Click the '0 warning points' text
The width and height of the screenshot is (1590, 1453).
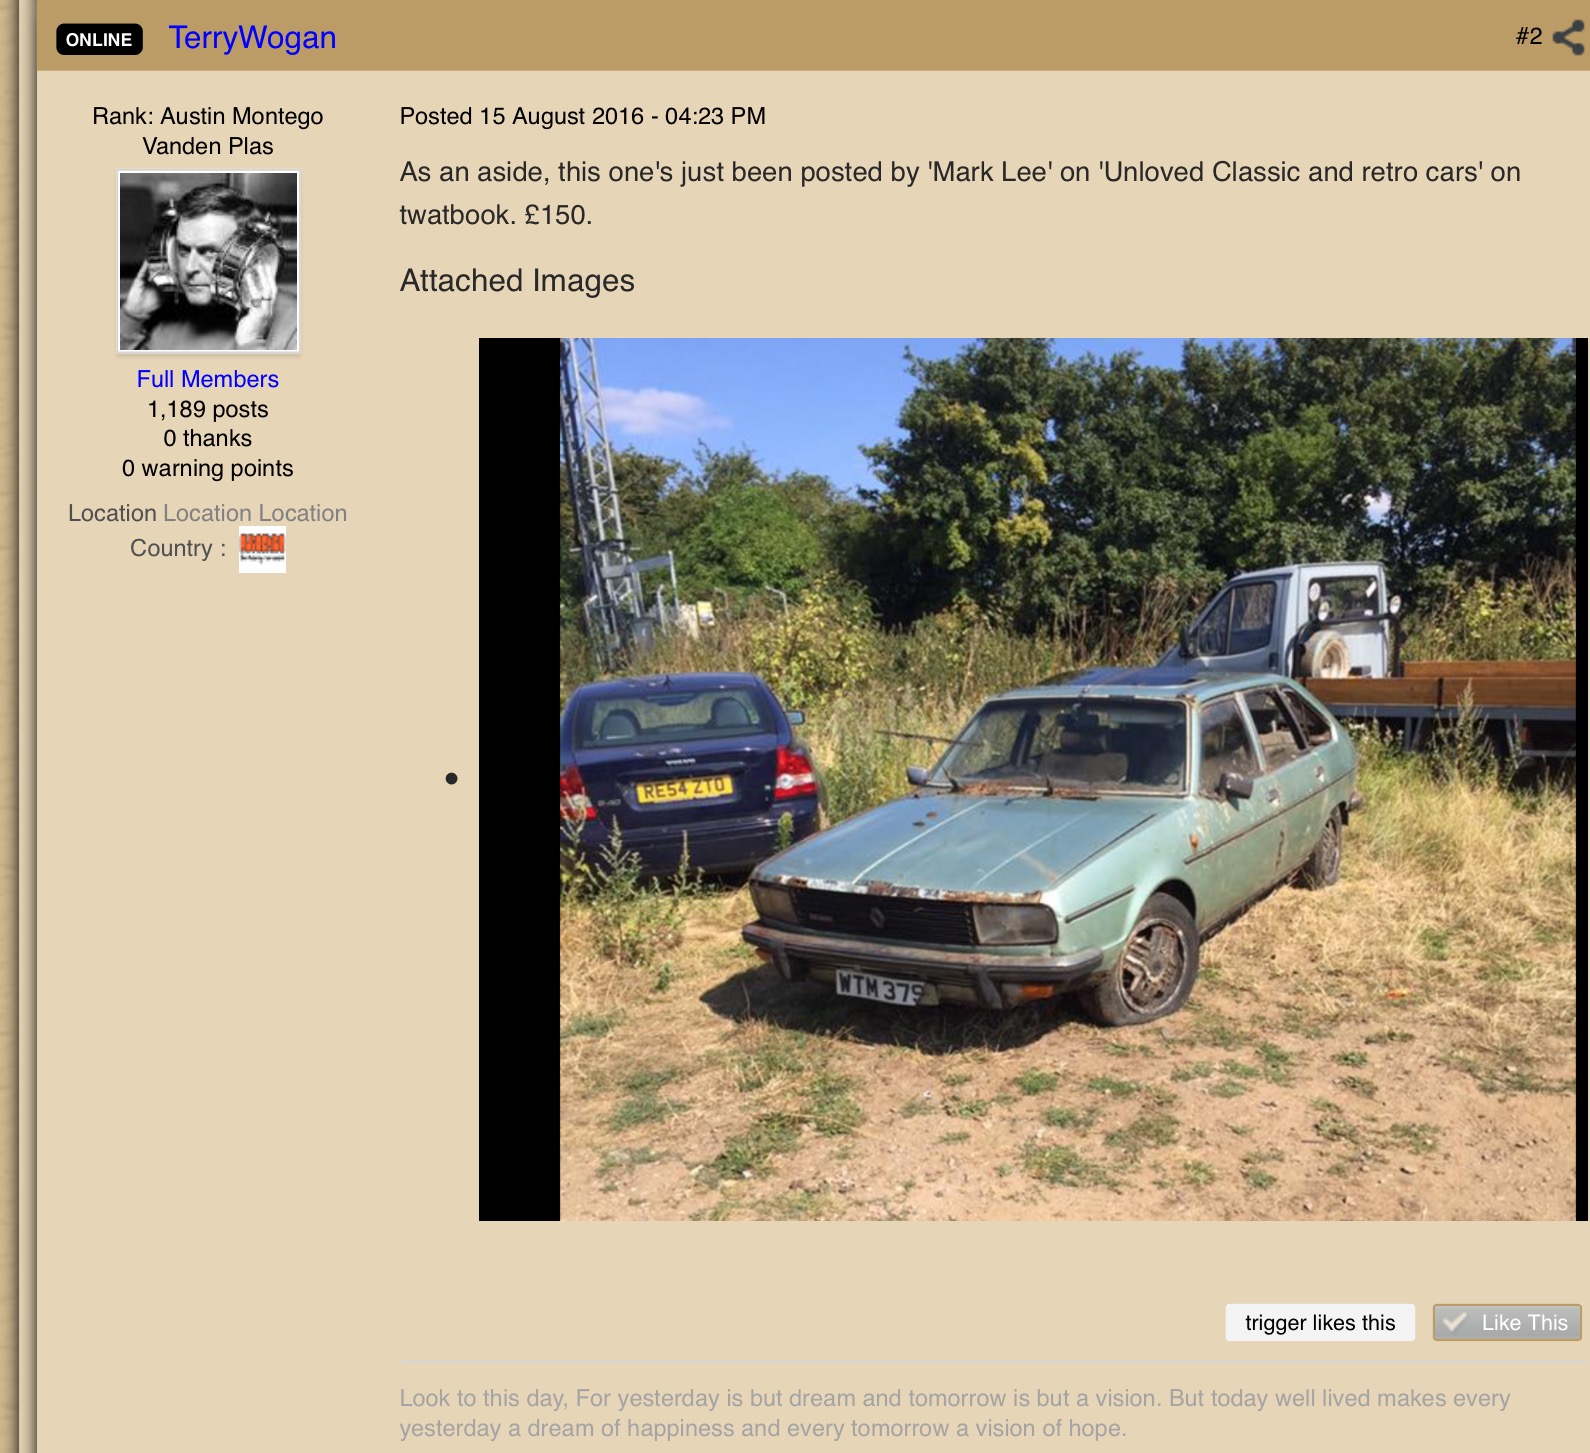[208, 468]
